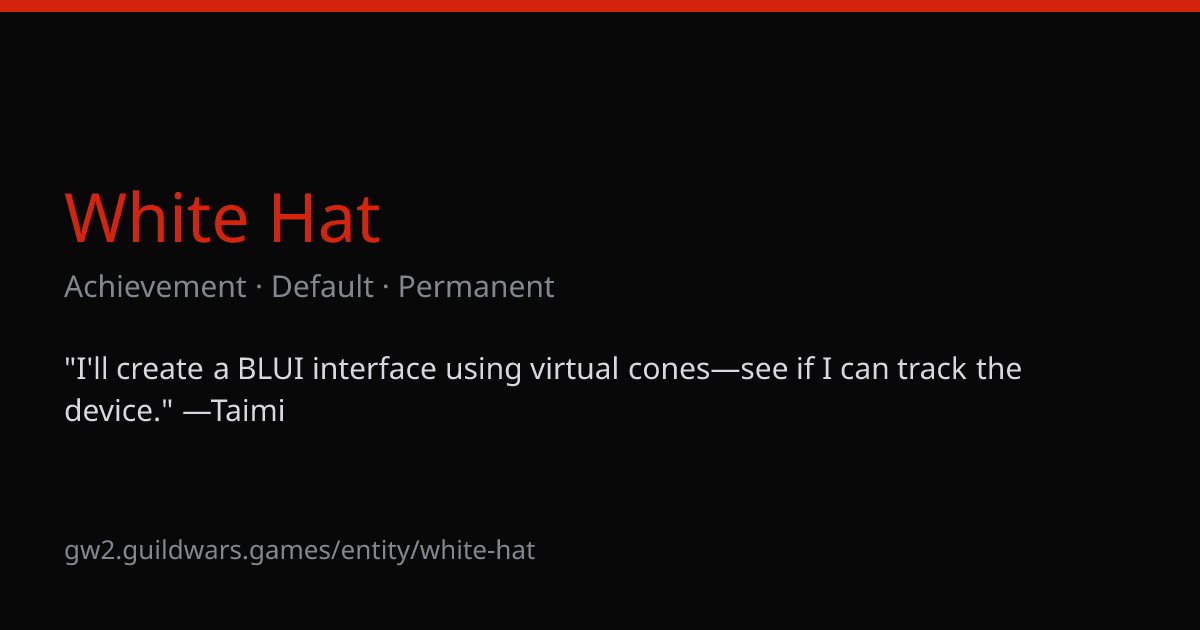Open the gw2.guildwars.games/entity/white-hat URL
Screen dimensions: 1200x630
click(300, 550)
